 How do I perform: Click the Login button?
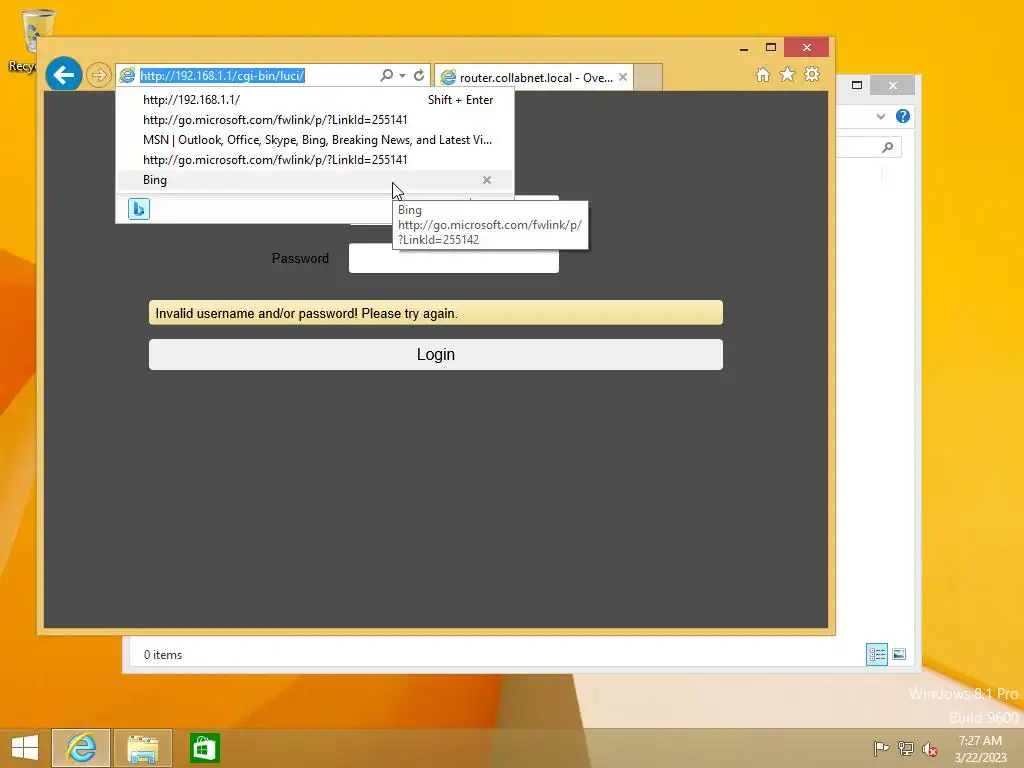pos(436,355)
